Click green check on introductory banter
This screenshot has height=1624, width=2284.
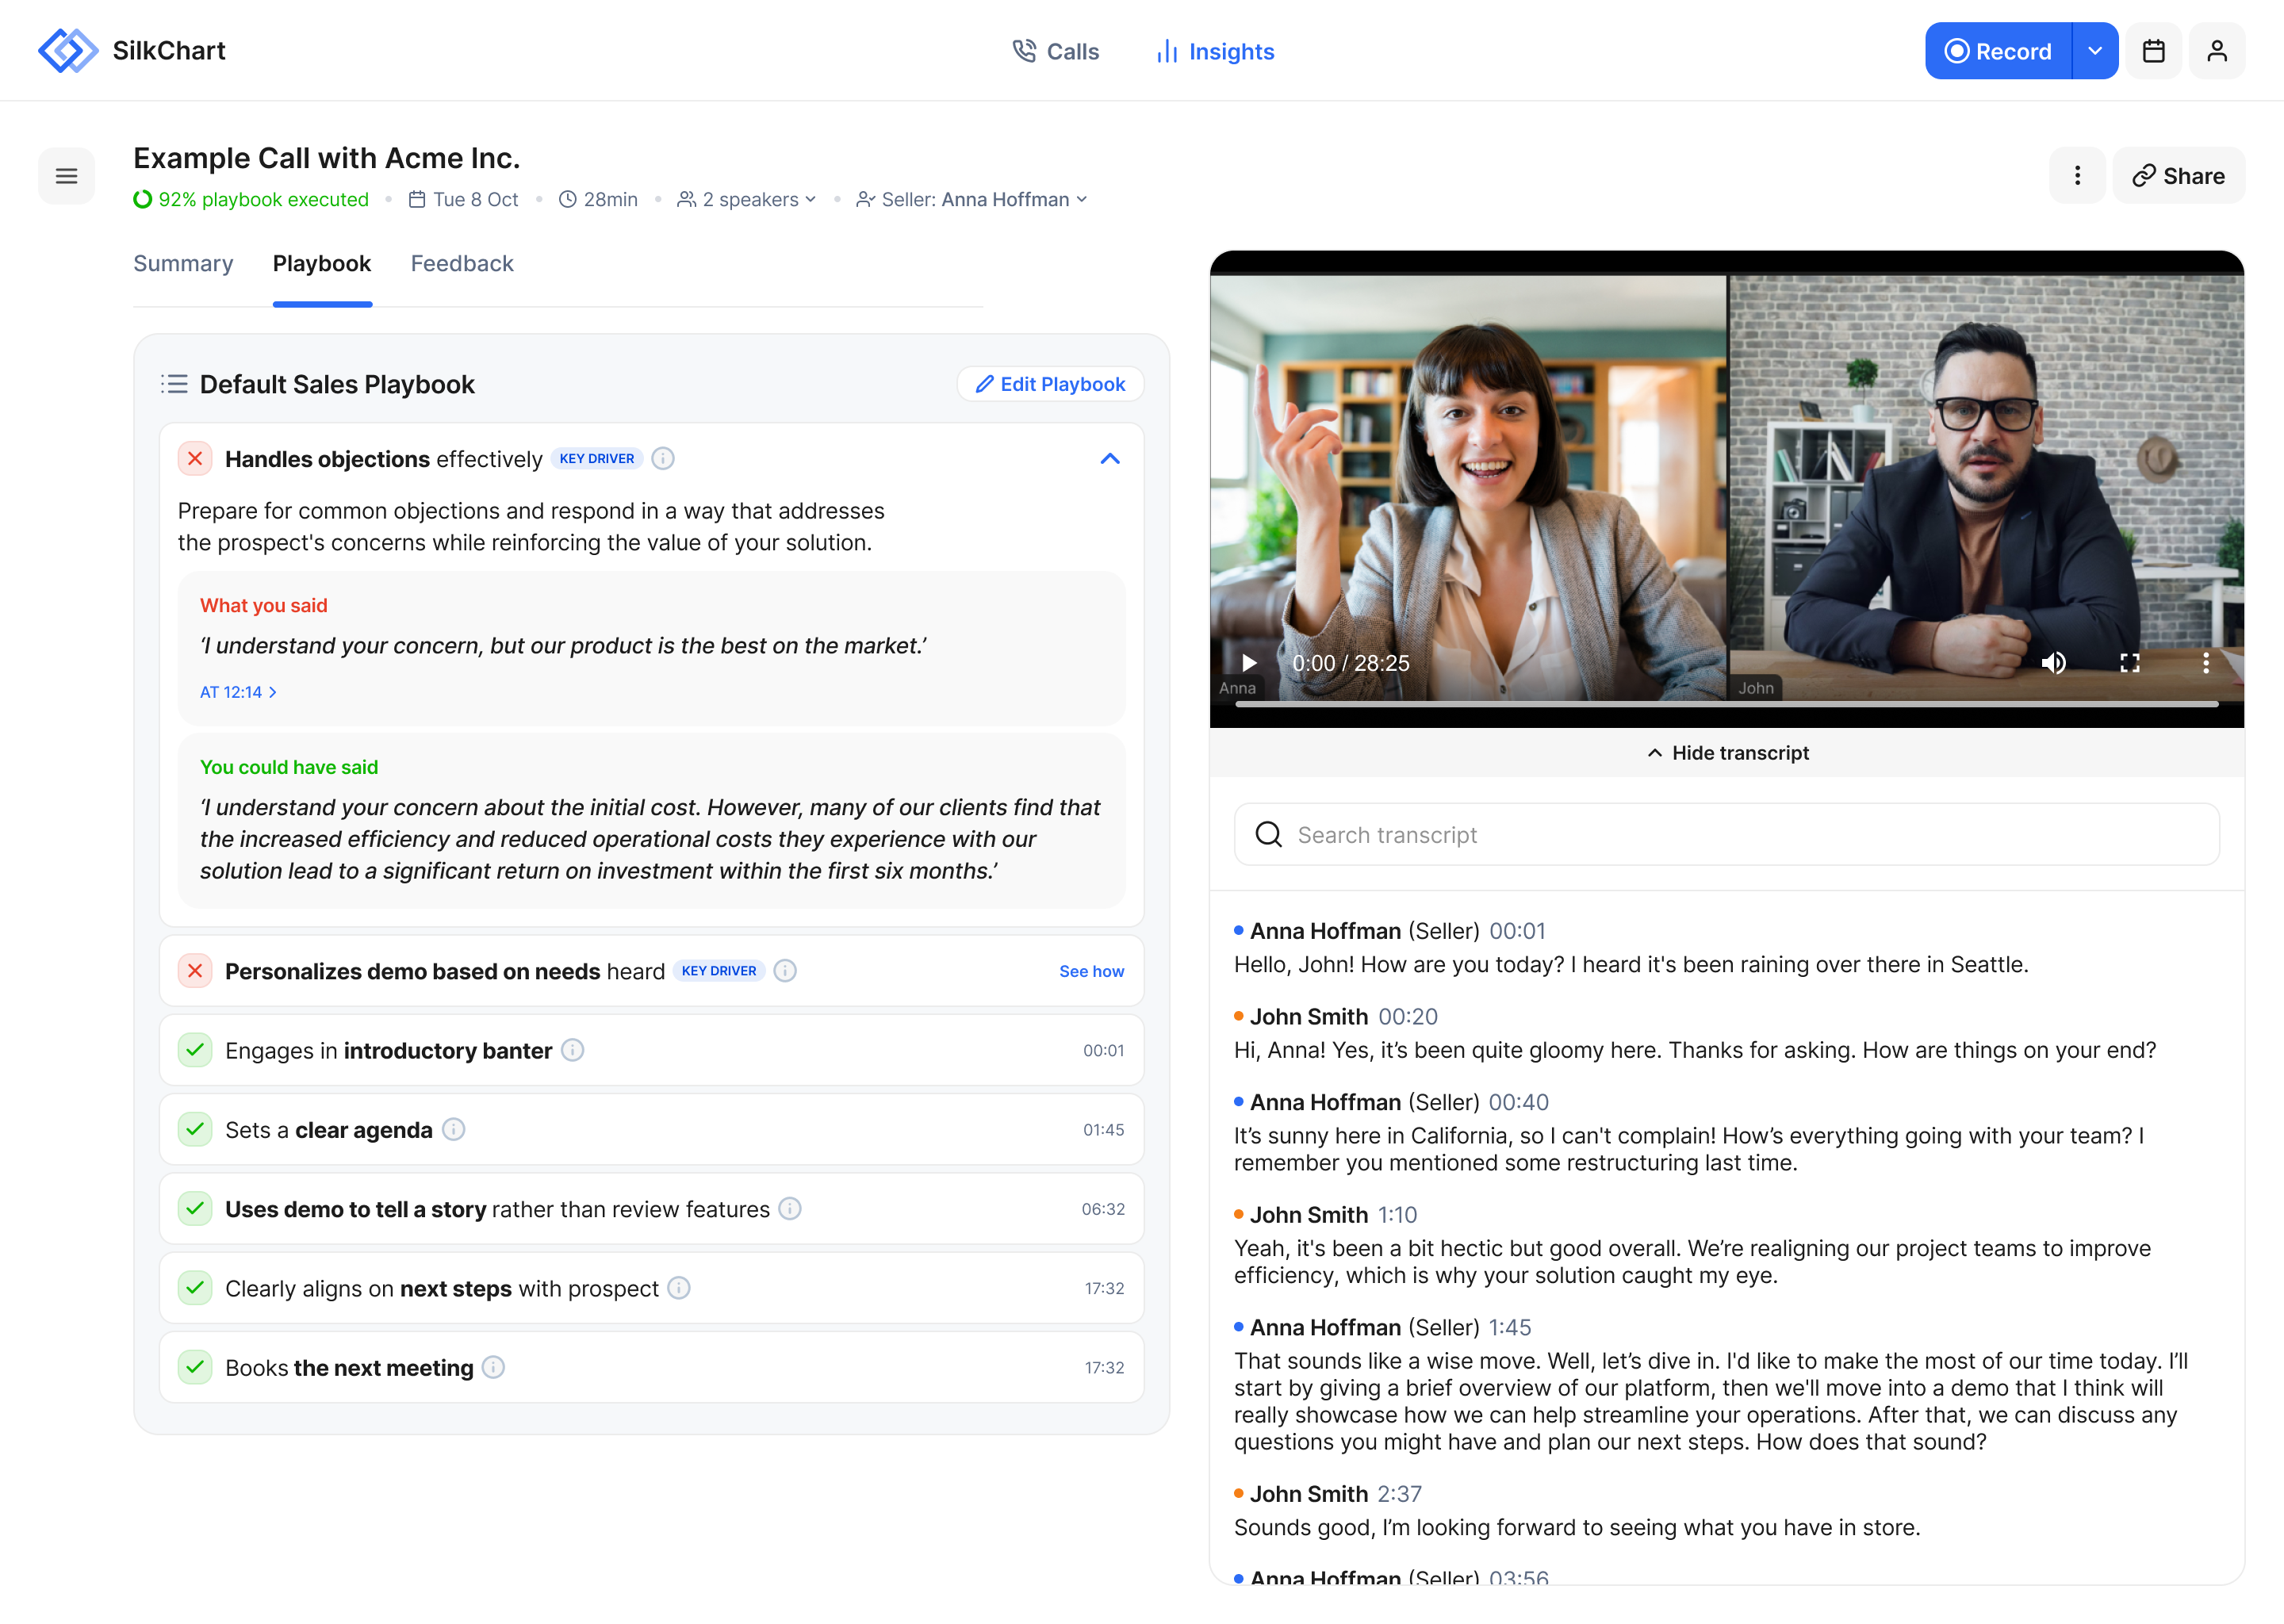tap(195, 1050)
